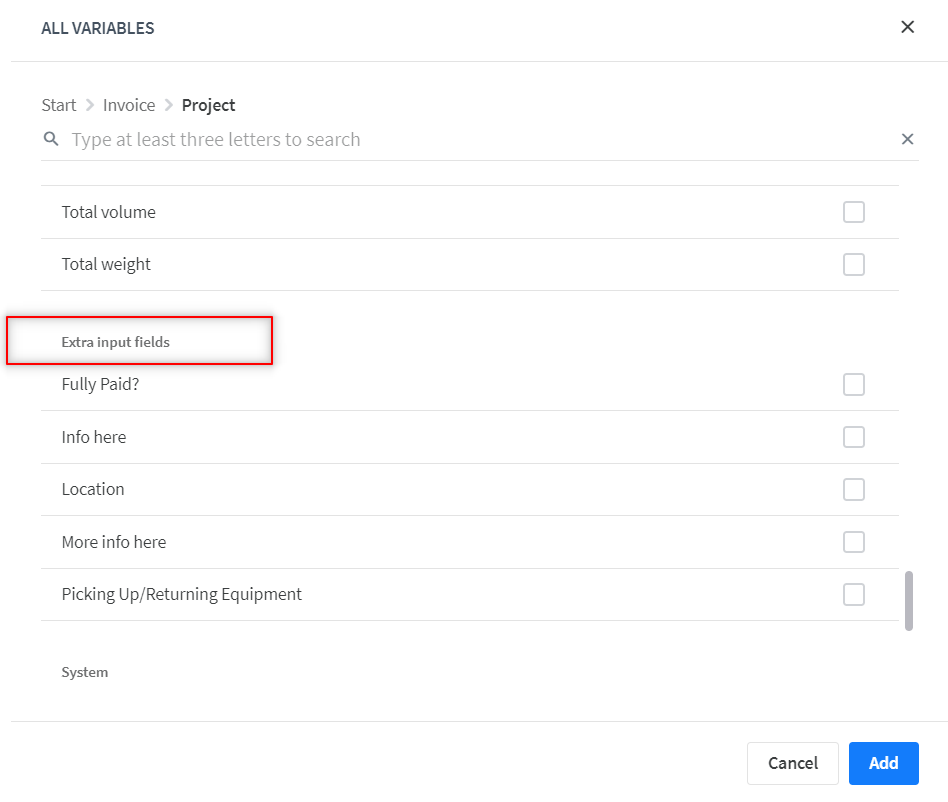Click the chevron between Invoice and Project

click(x=169, y=105)
